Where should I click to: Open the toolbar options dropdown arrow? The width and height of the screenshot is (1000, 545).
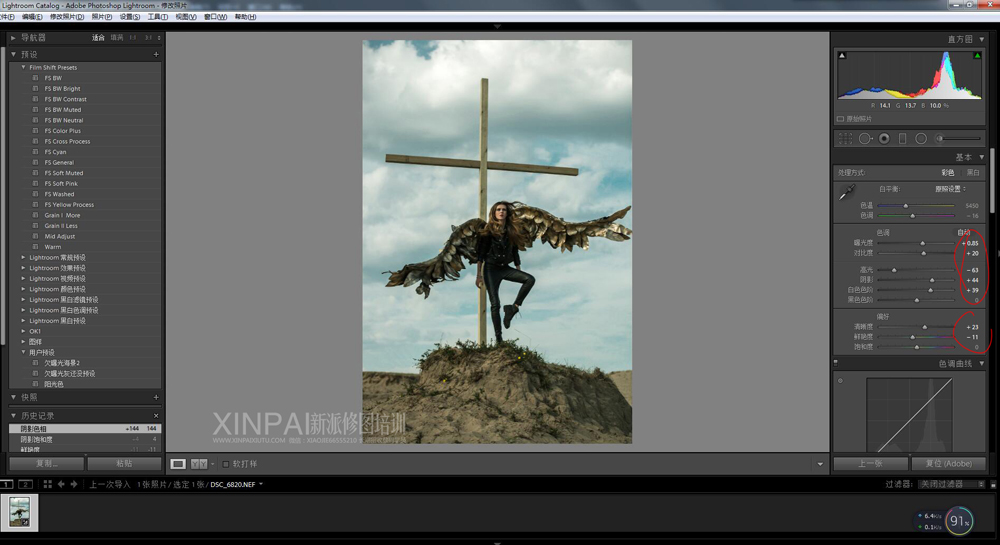(820, 464)
